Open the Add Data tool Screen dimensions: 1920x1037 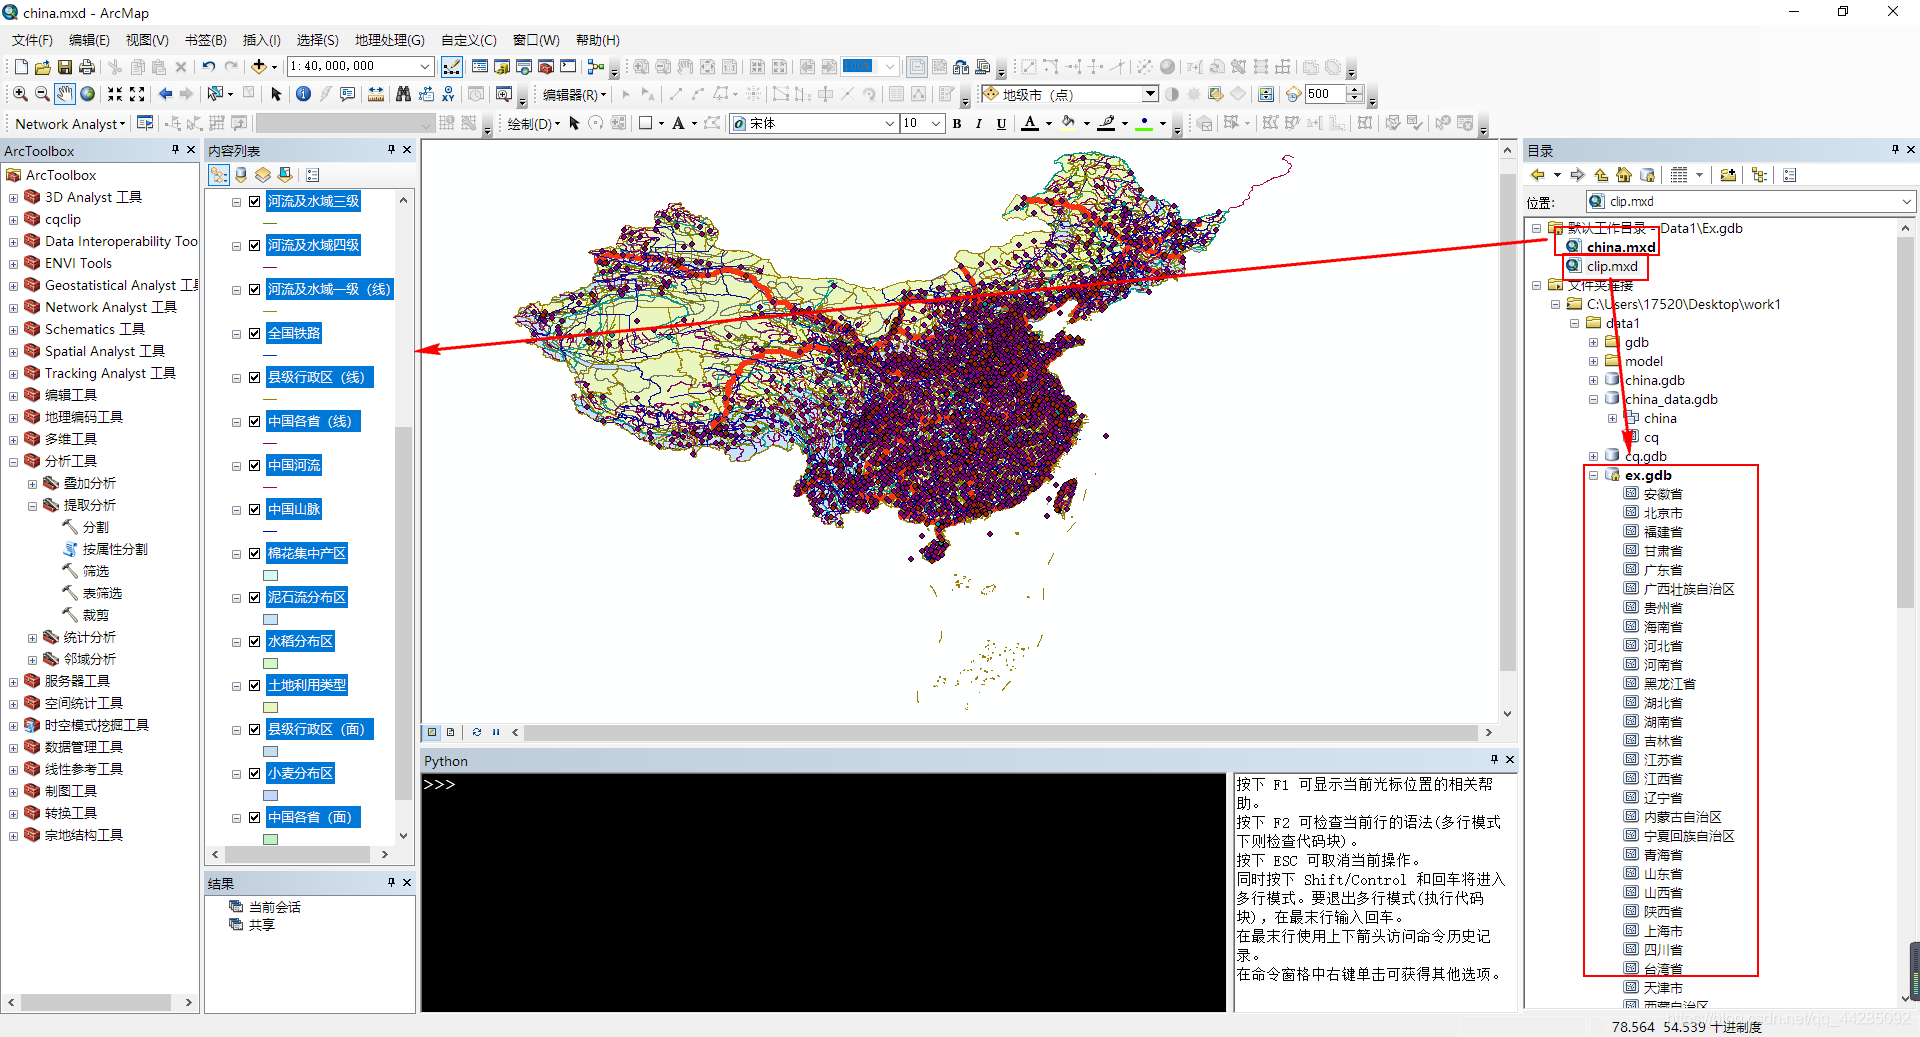click(x=258, y=67)
